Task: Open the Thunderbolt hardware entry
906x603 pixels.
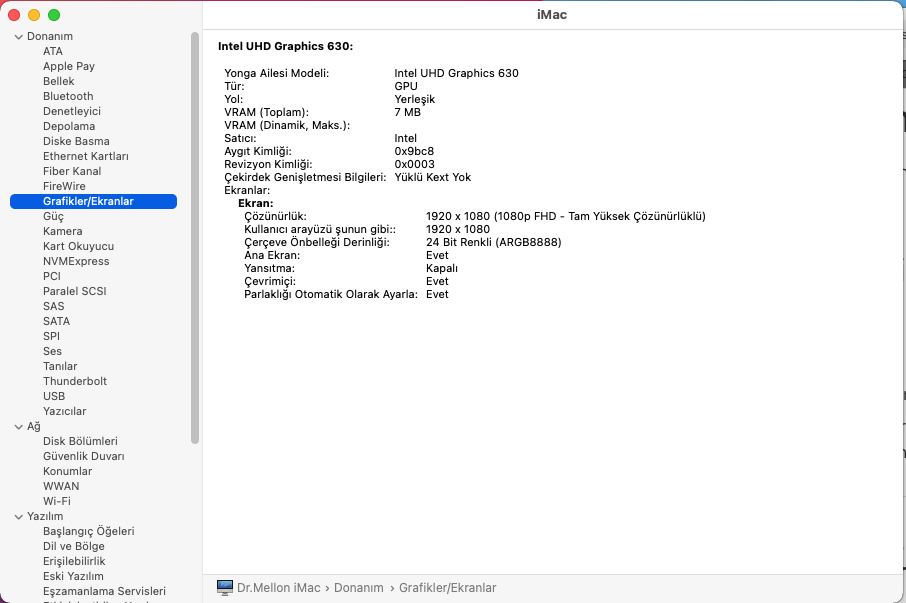Action: tap(75, 382)
